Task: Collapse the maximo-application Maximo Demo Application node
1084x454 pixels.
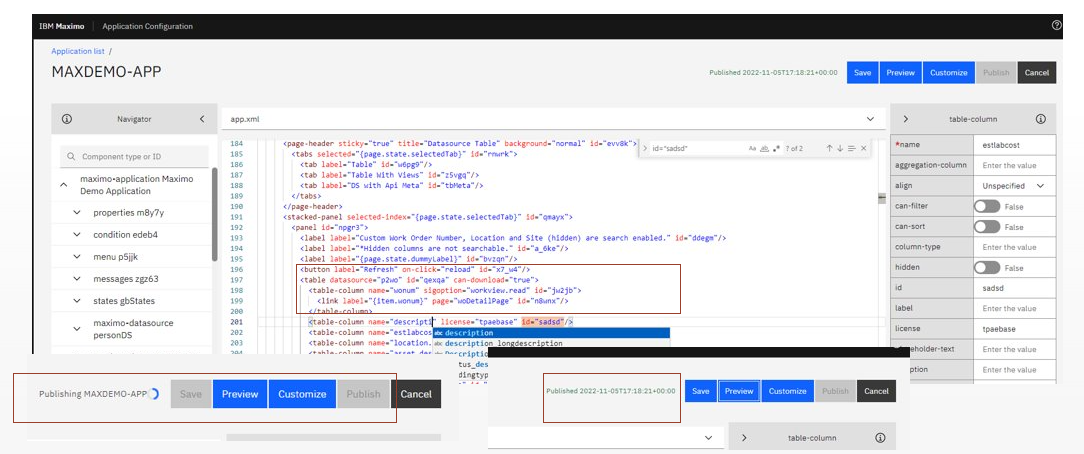Action: coord(64,185)
